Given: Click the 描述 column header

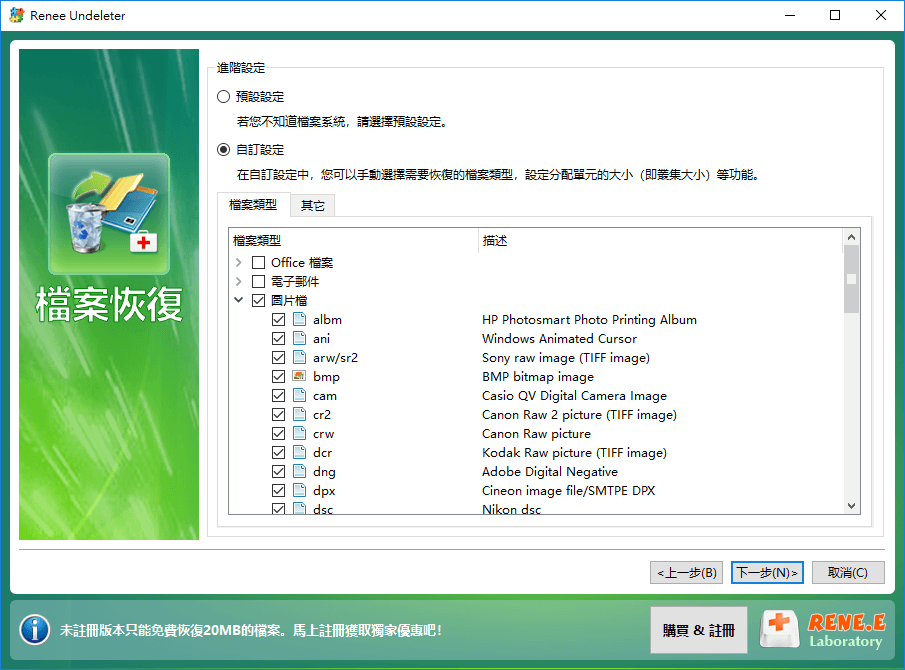Looking at the screenshot, I should (660, 241).
